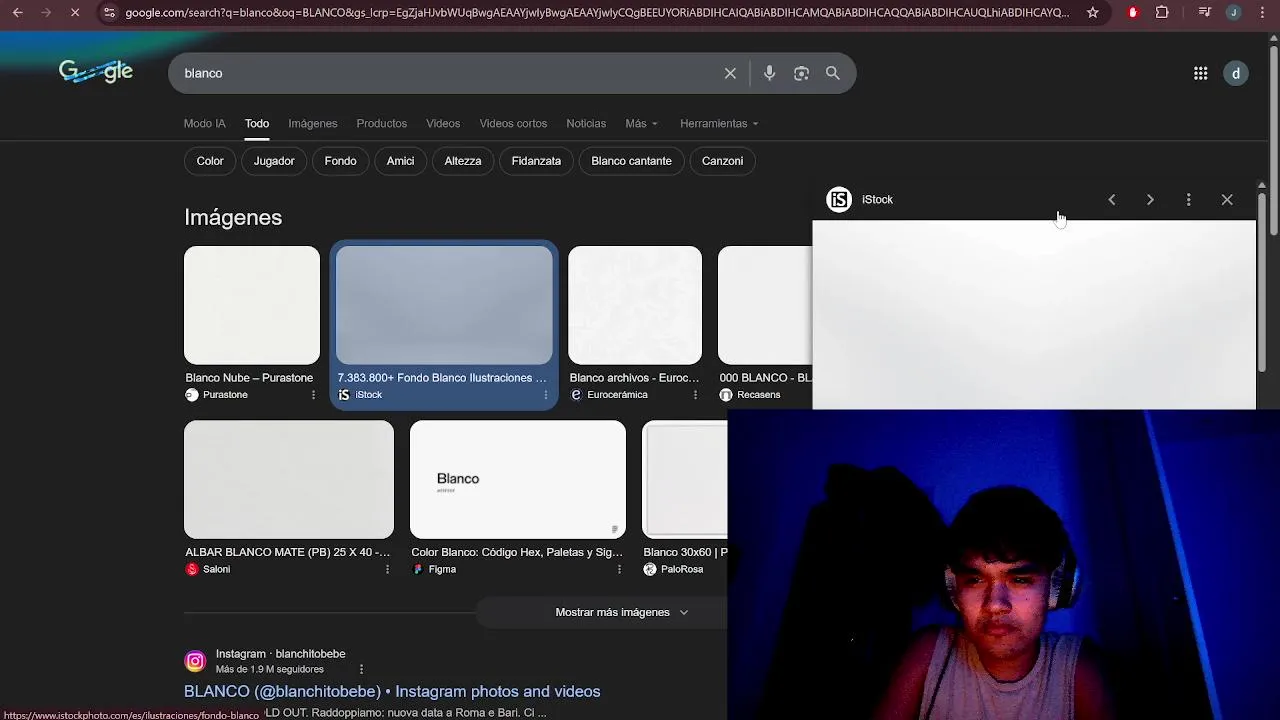Open the browser extensions puzzle icon
The height and width of the screenshot is (720, 1280).
(1162, 13)
